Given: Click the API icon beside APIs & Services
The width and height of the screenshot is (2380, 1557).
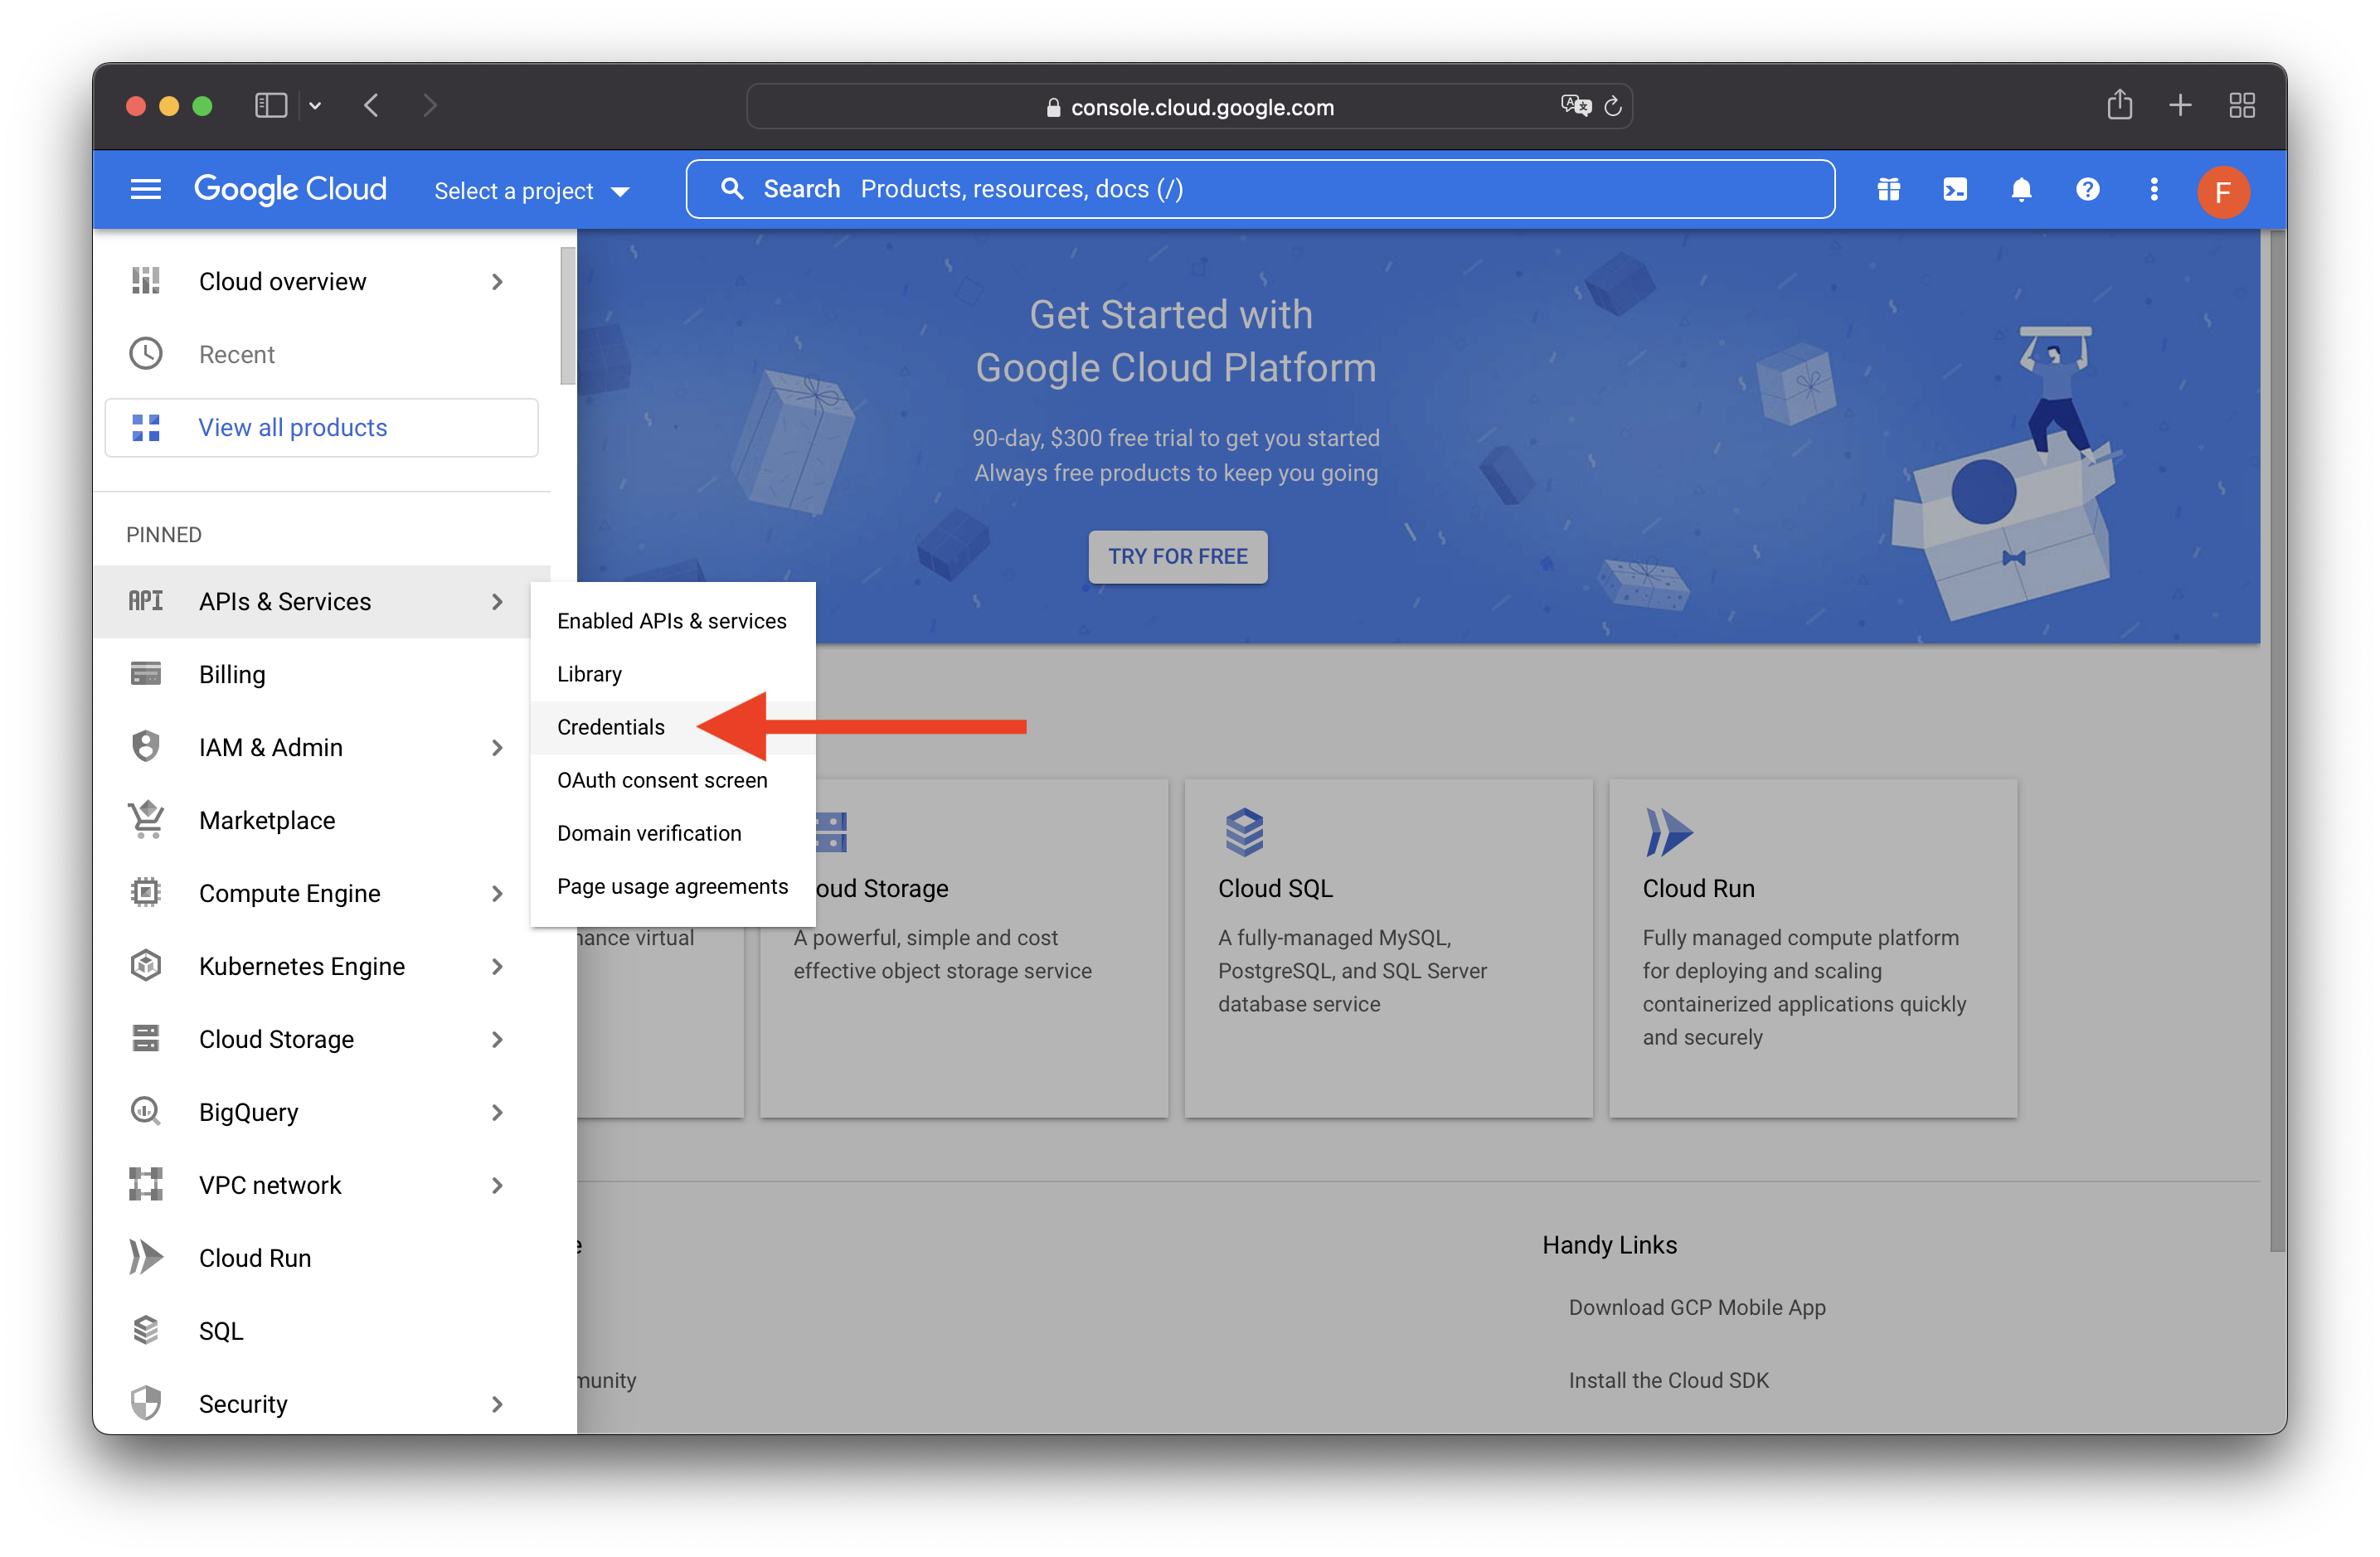Looking at the screenshot, I should [146, 601].
